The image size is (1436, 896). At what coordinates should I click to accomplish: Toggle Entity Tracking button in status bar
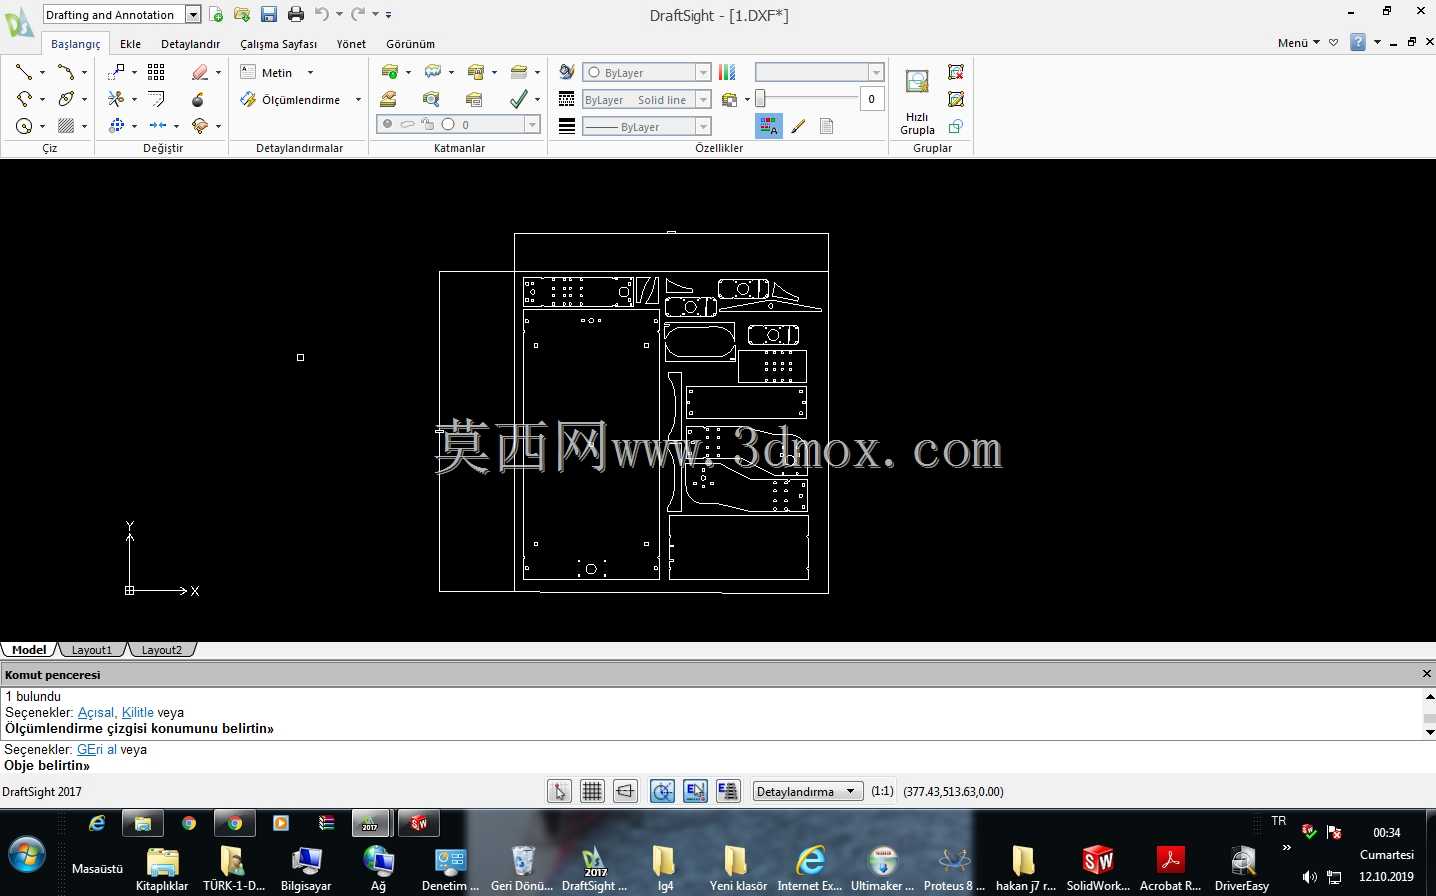tap(728, 791)
